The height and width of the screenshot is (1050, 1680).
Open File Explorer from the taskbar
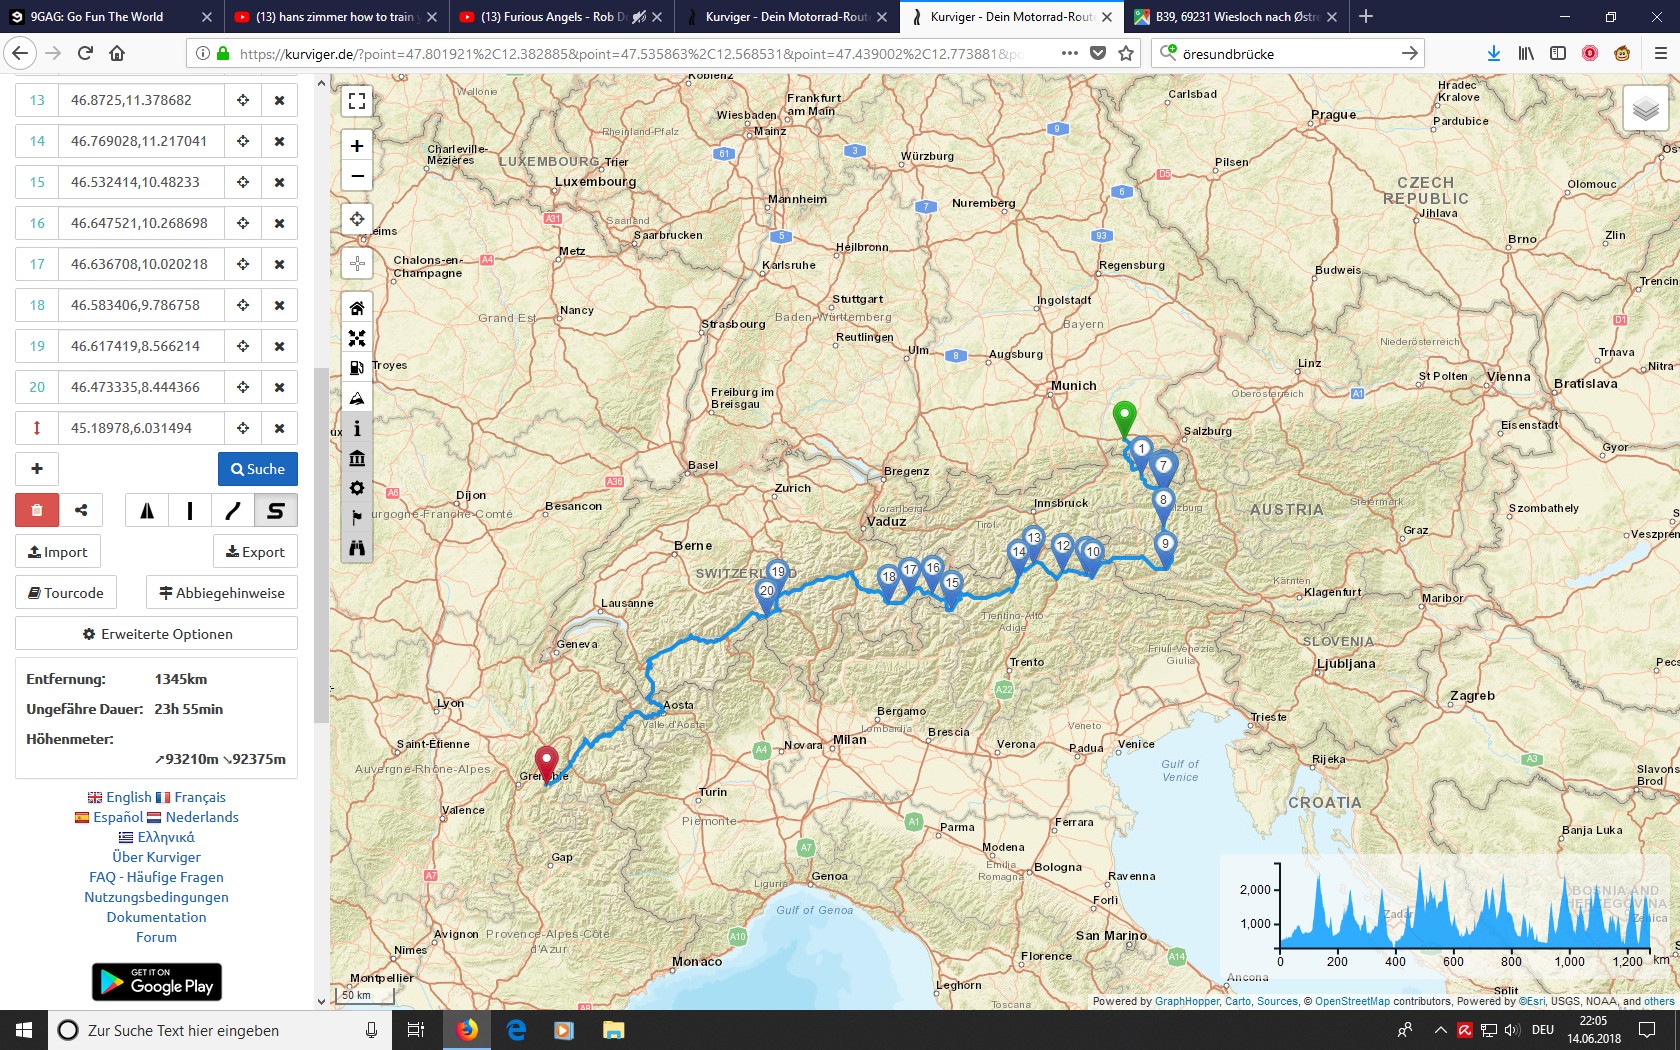(613, 1030)
